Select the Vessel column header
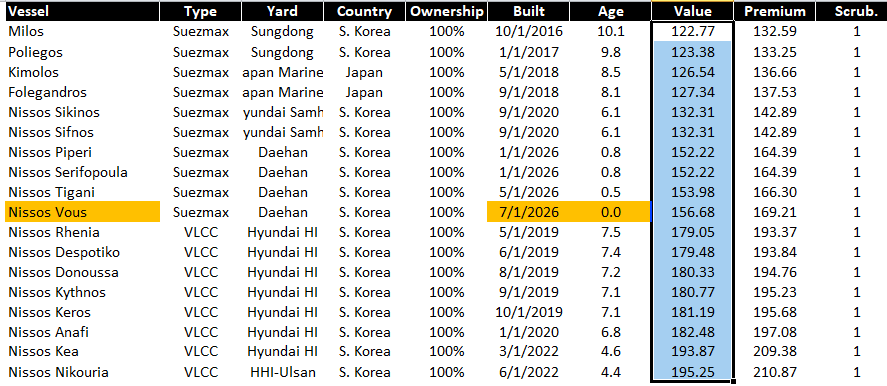Screen dimensions: 887x386 (x=83, y=11)
